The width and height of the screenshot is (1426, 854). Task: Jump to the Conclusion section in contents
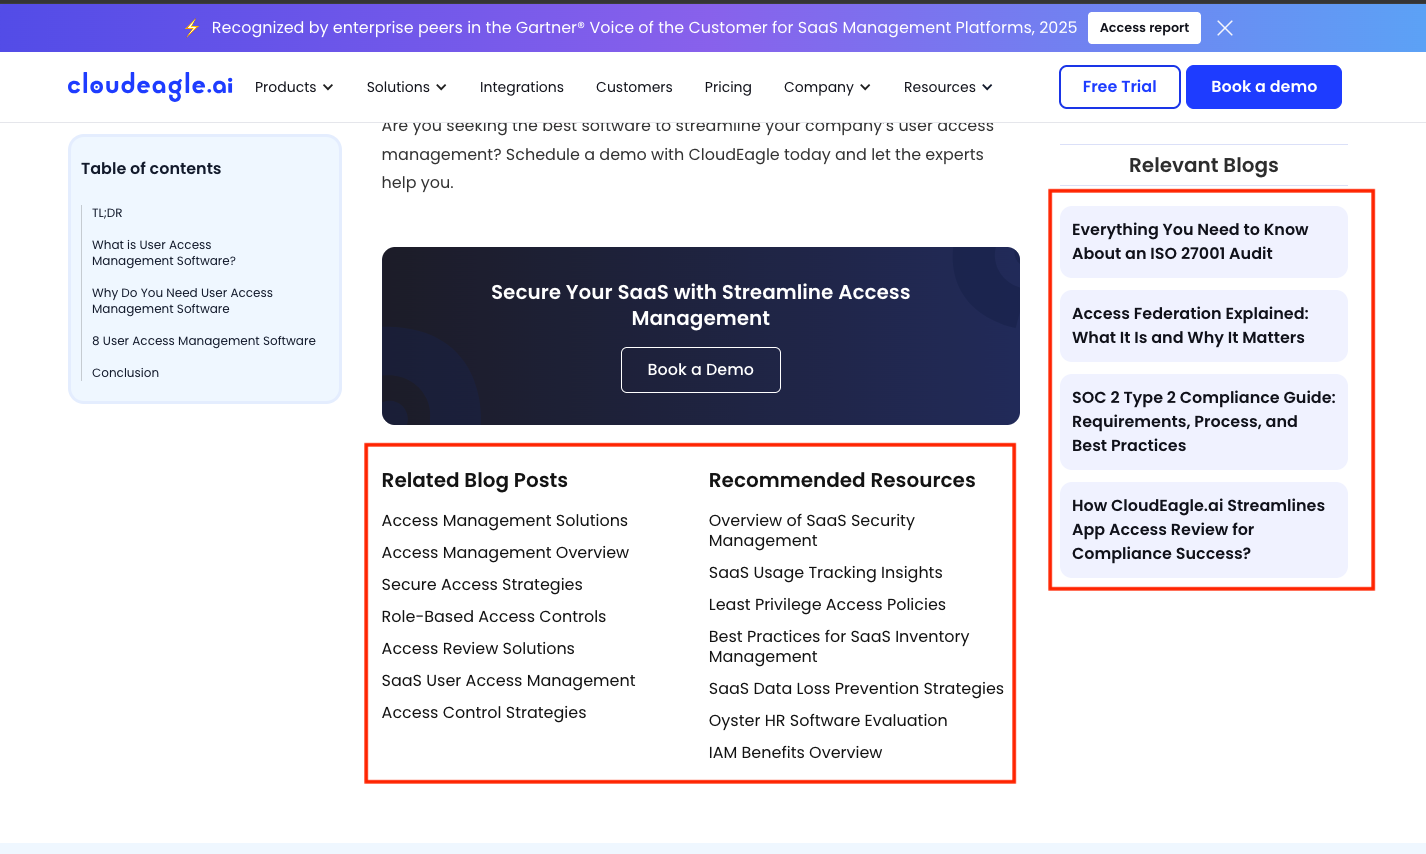tap(125, 372)
